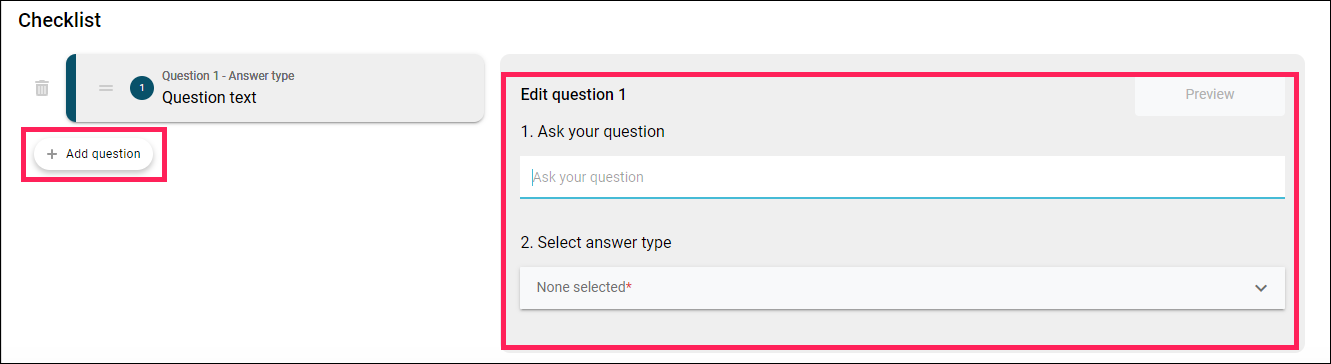Click the Question text title on the card

[x=209, y=98]
